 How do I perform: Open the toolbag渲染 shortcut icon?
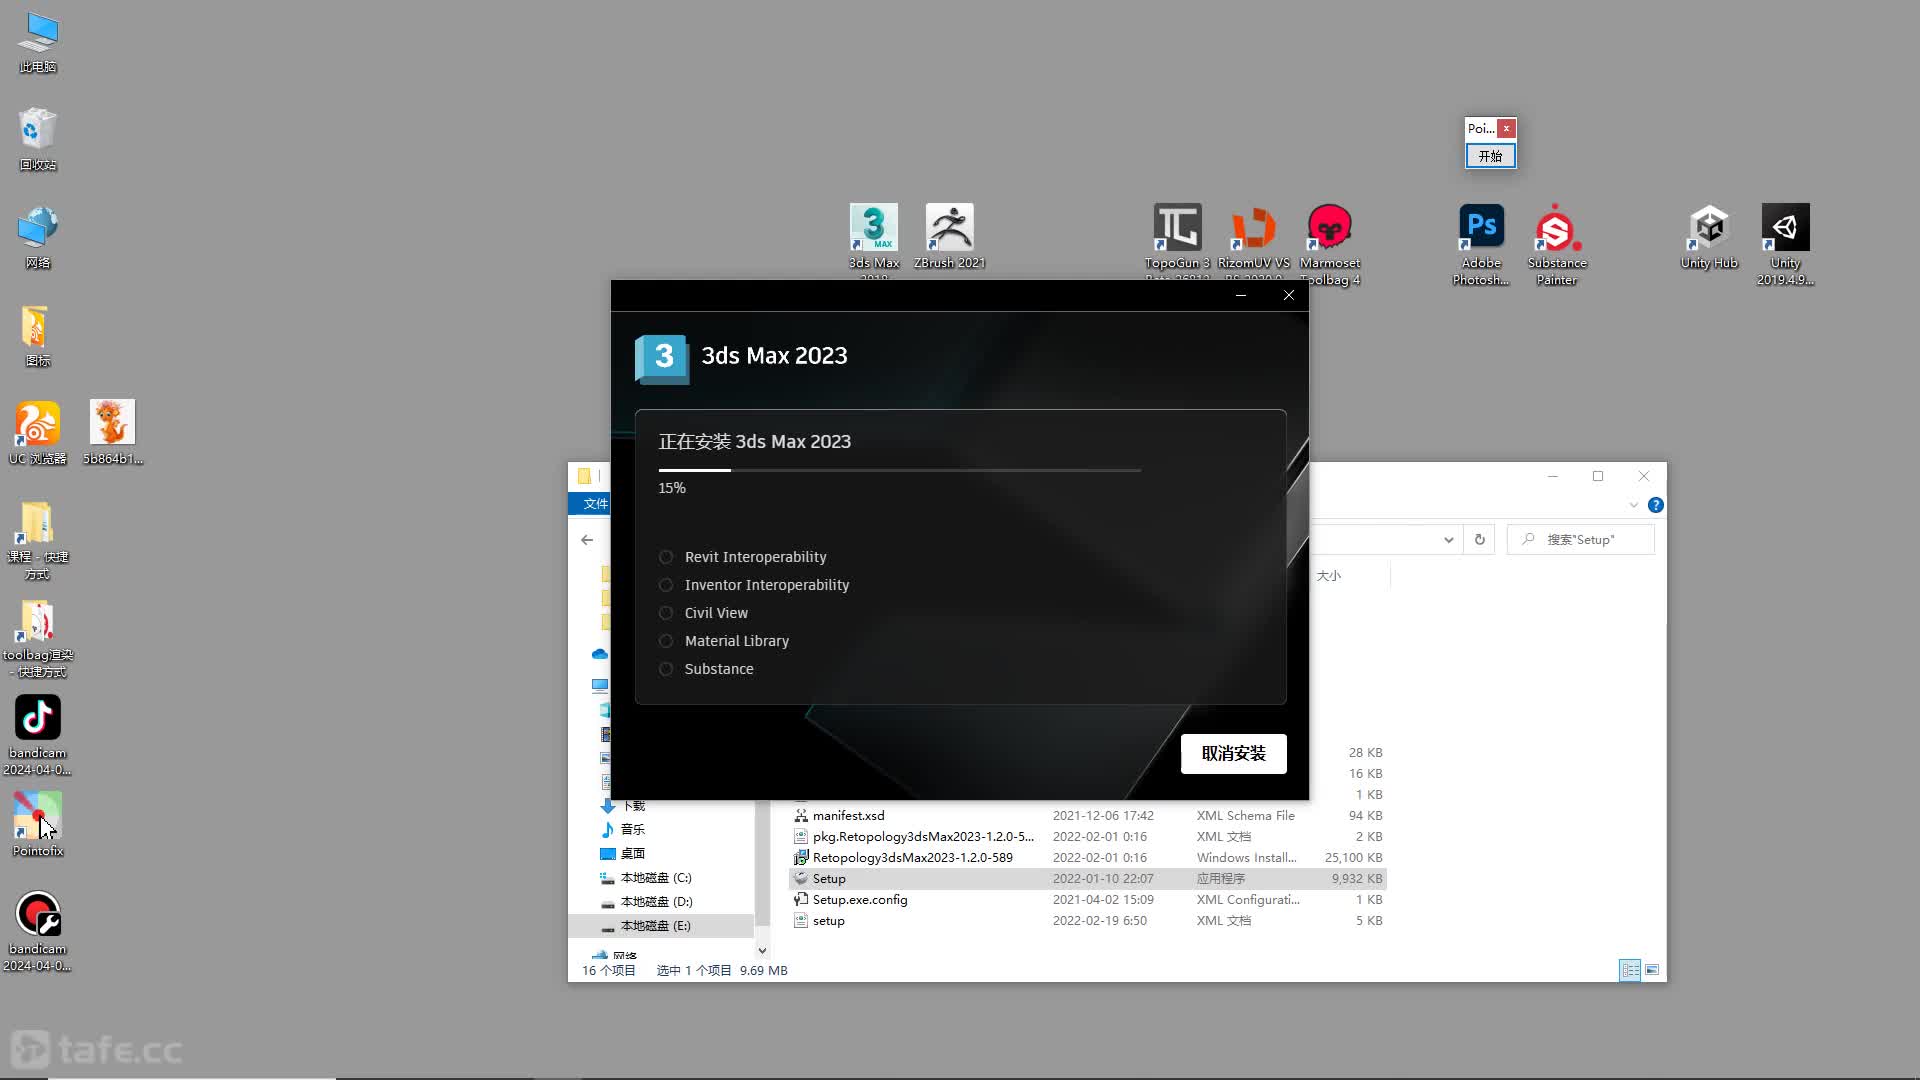pyautogui.click(x=38, y=638)
